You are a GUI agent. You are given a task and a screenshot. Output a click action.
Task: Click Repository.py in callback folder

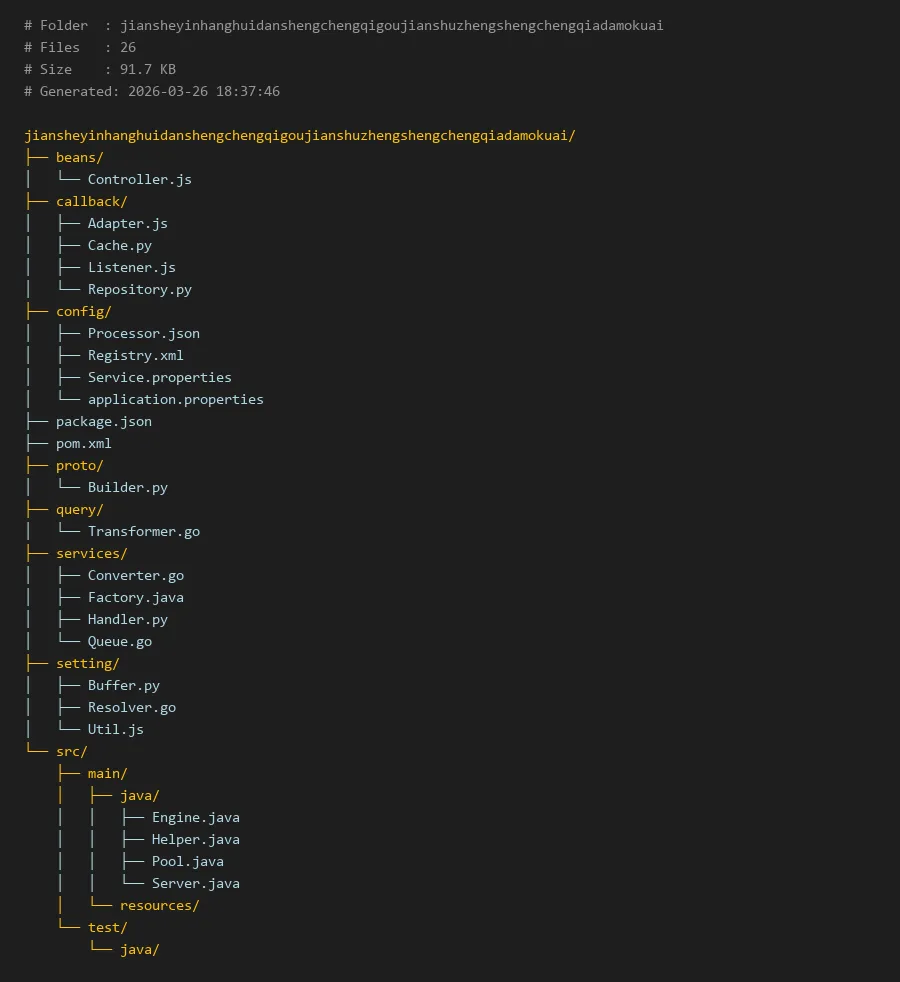139,289
